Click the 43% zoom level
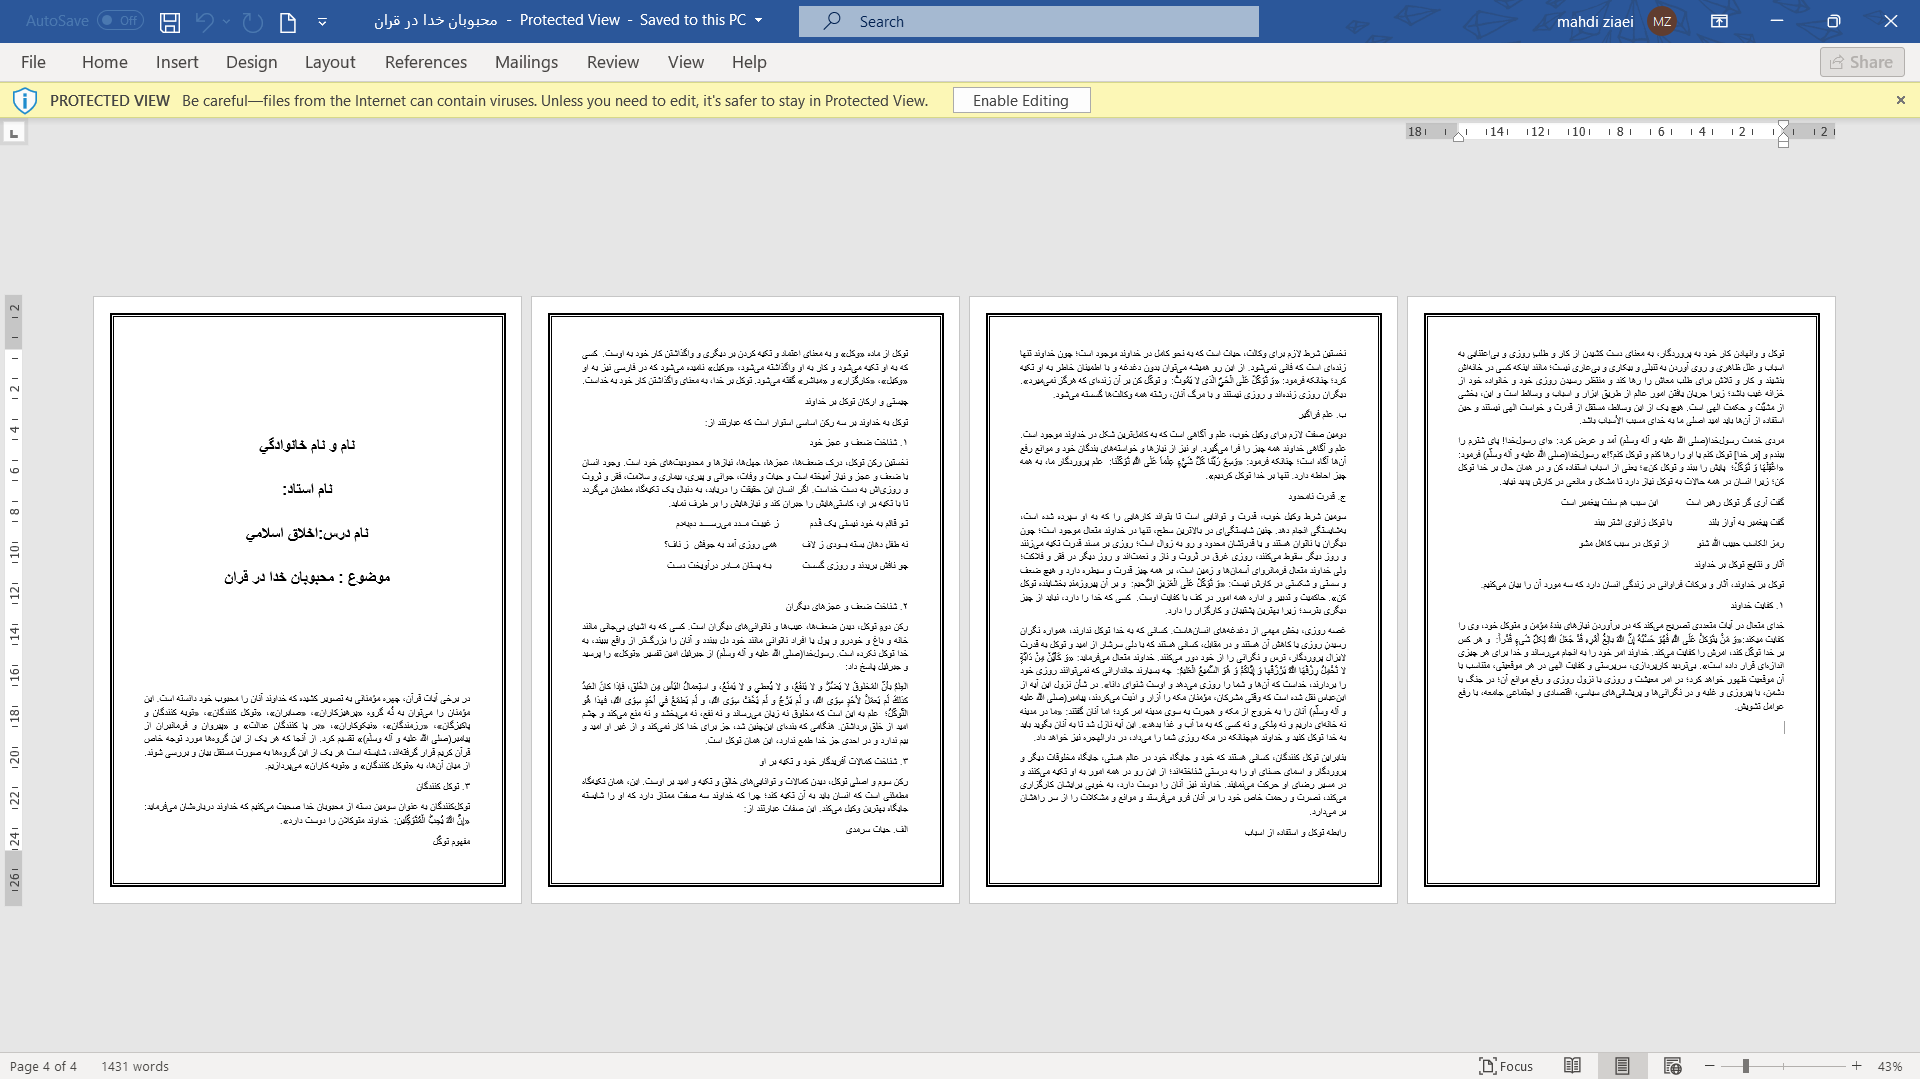 pyautogui.click(x=1889, y=1066)
